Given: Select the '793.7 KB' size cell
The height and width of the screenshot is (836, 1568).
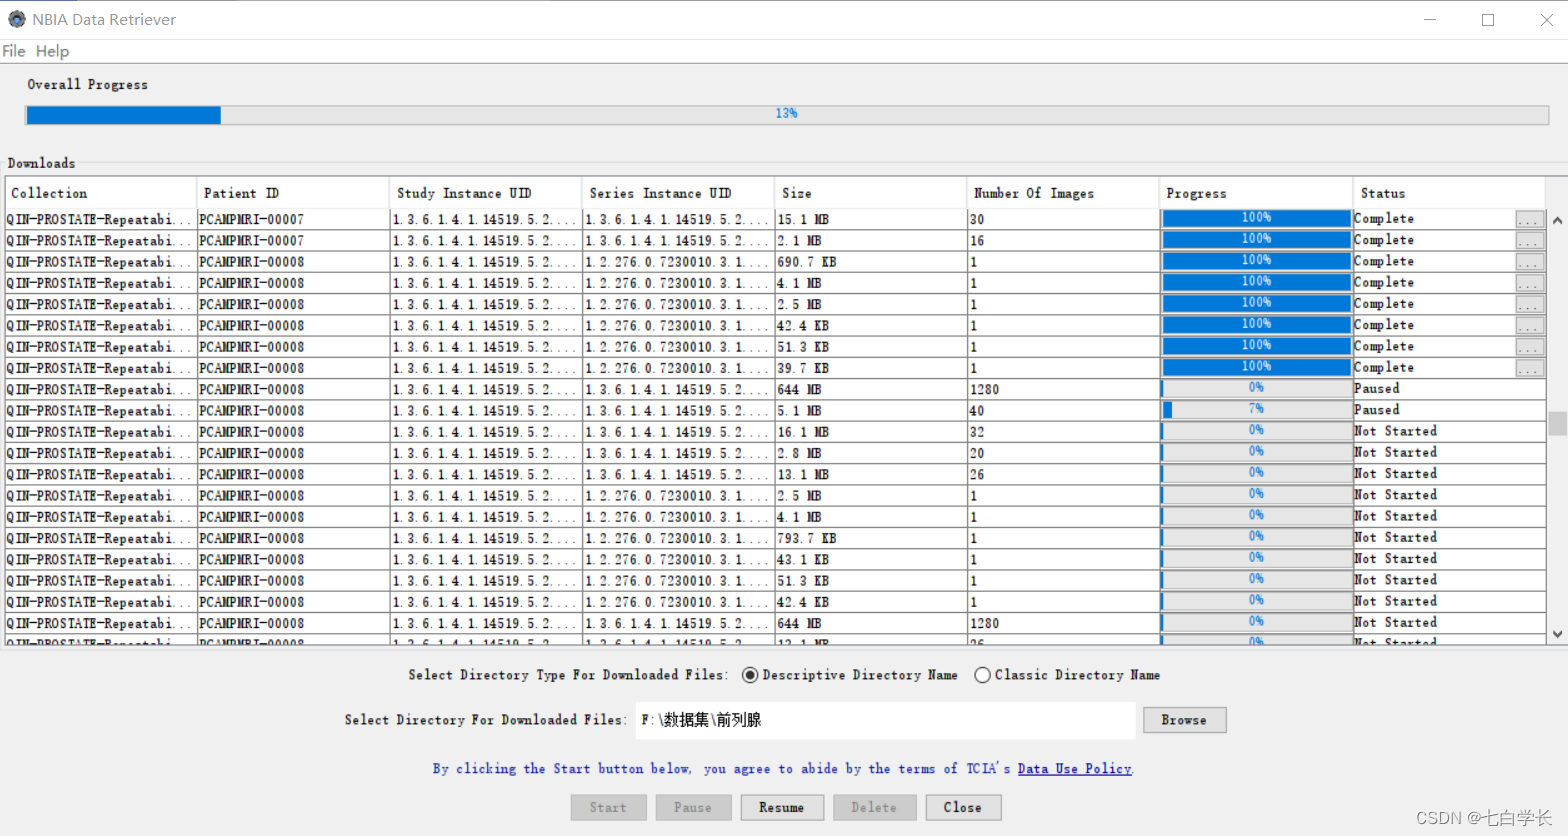Looking at the screenshot, I should pyautogui.click(x=871, y=538).
